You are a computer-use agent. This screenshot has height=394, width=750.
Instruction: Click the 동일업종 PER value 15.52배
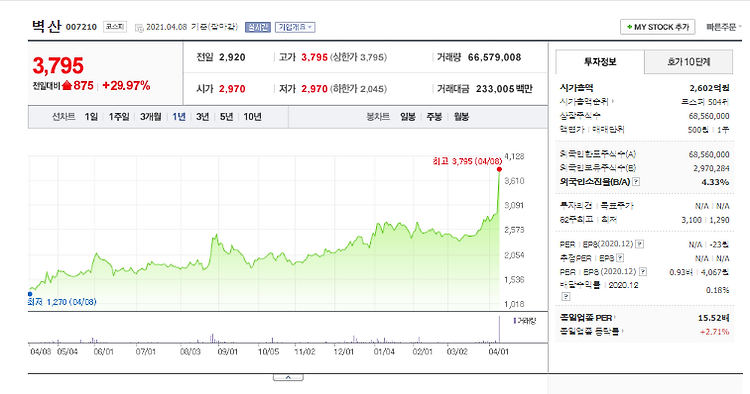tap(714, 317)
